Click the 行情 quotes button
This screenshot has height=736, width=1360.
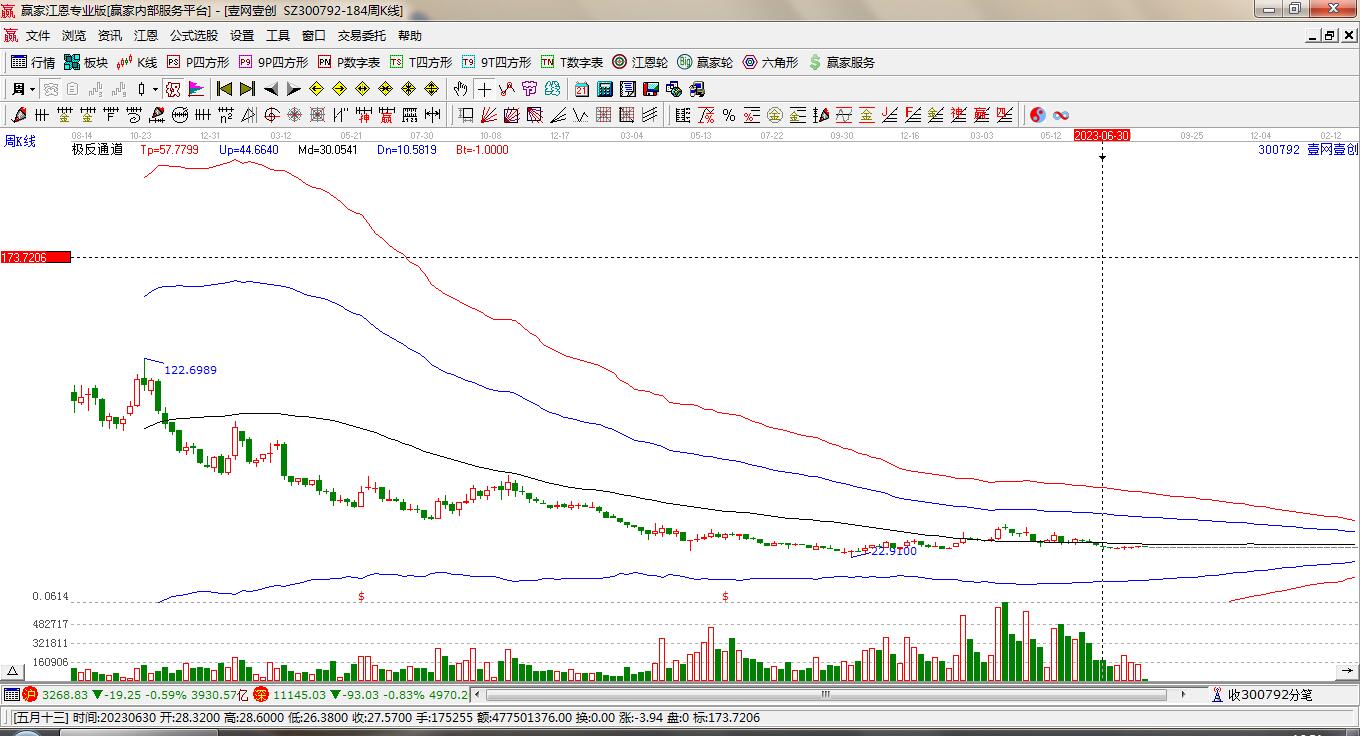pos(33,62)
